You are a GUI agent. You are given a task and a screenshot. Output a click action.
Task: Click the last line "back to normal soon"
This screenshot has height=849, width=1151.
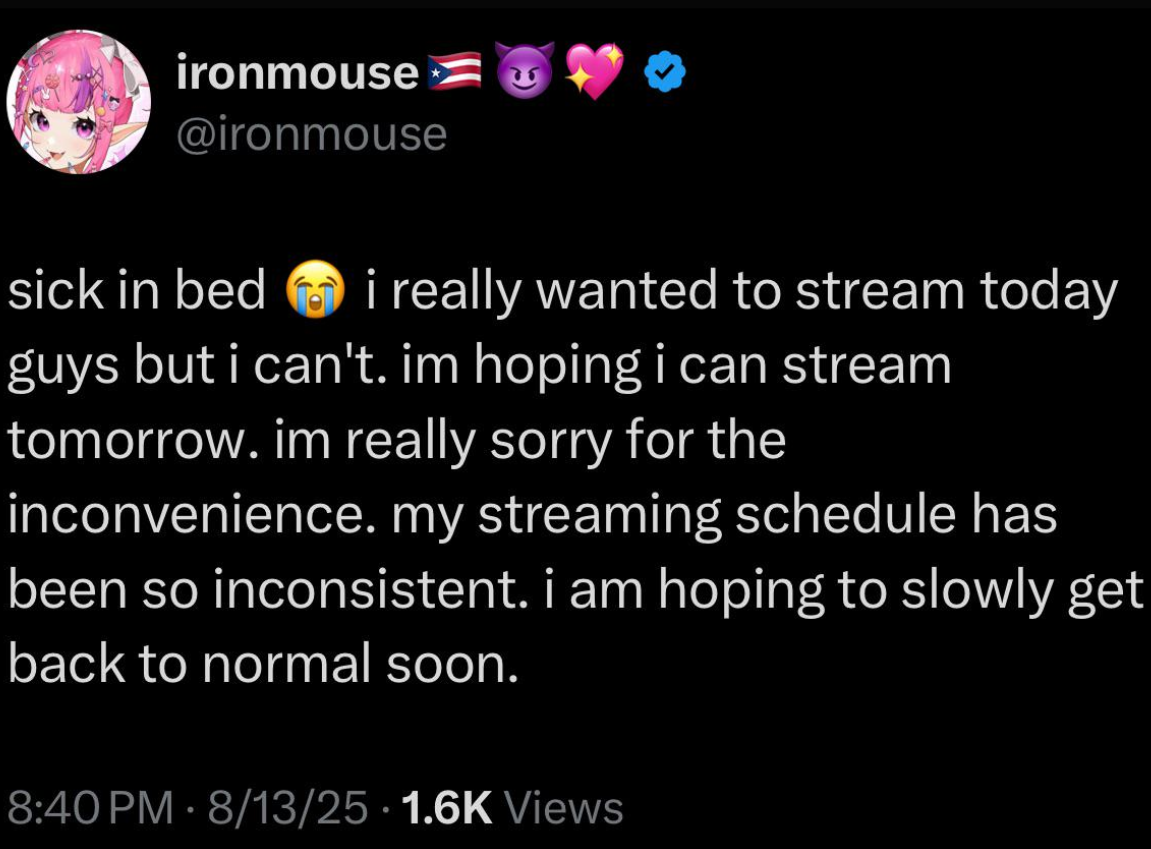coord(263,666)
